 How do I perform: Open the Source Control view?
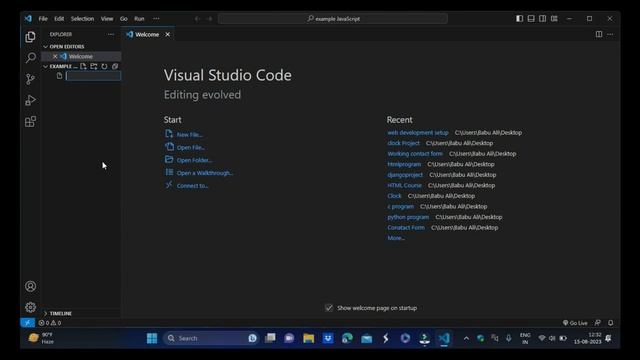(30, 79)
